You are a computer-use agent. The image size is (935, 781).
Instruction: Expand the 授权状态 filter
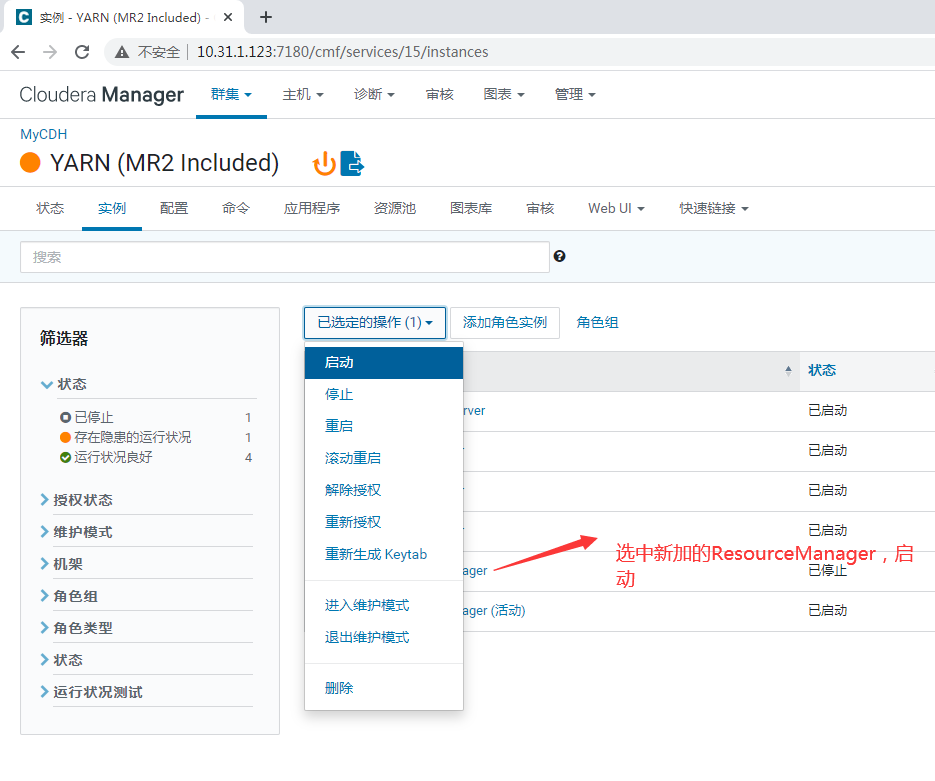tap(76, 500)
